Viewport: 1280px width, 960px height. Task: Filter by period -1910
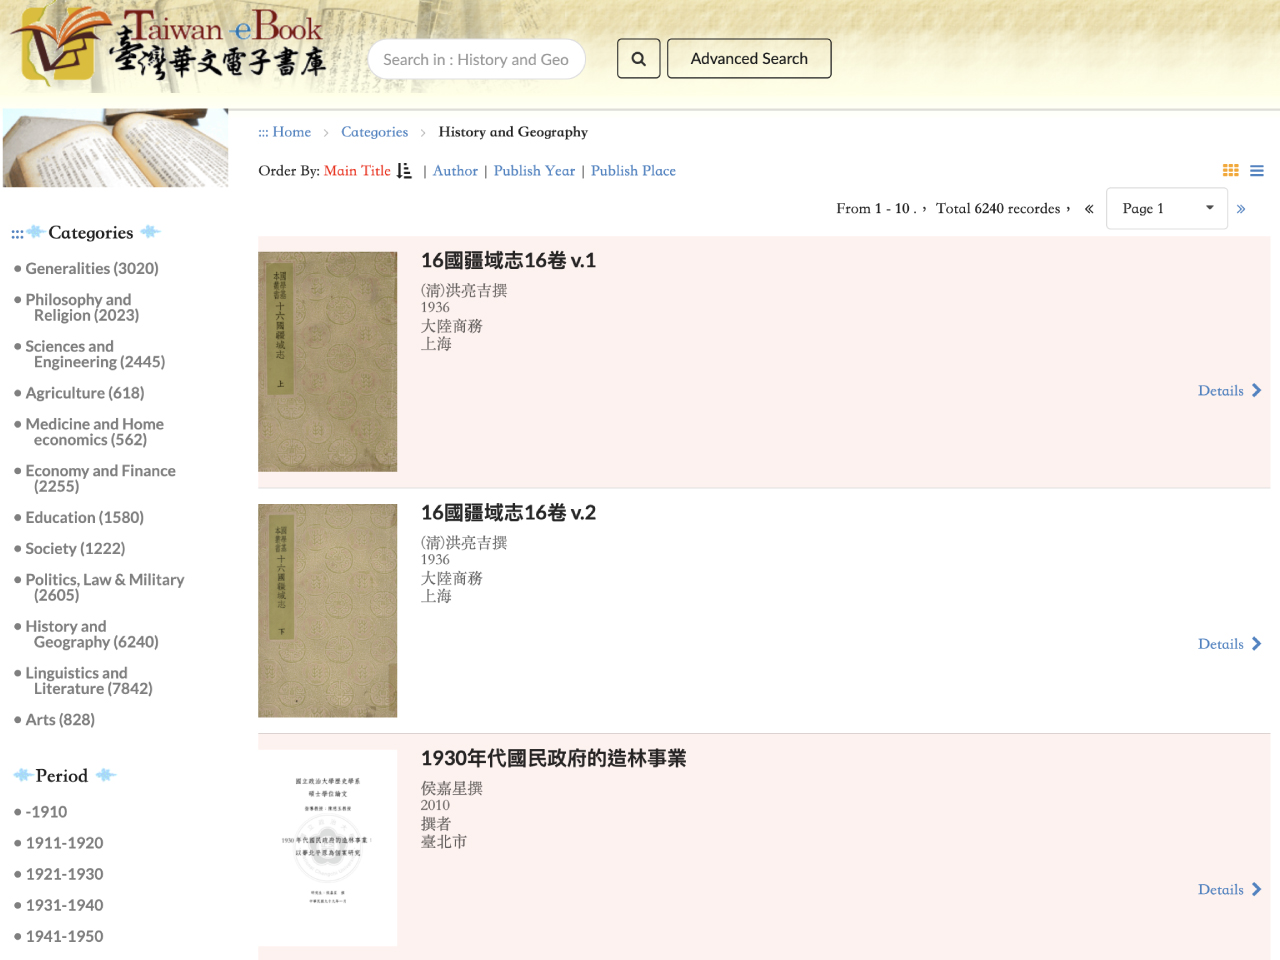[46, 812]
